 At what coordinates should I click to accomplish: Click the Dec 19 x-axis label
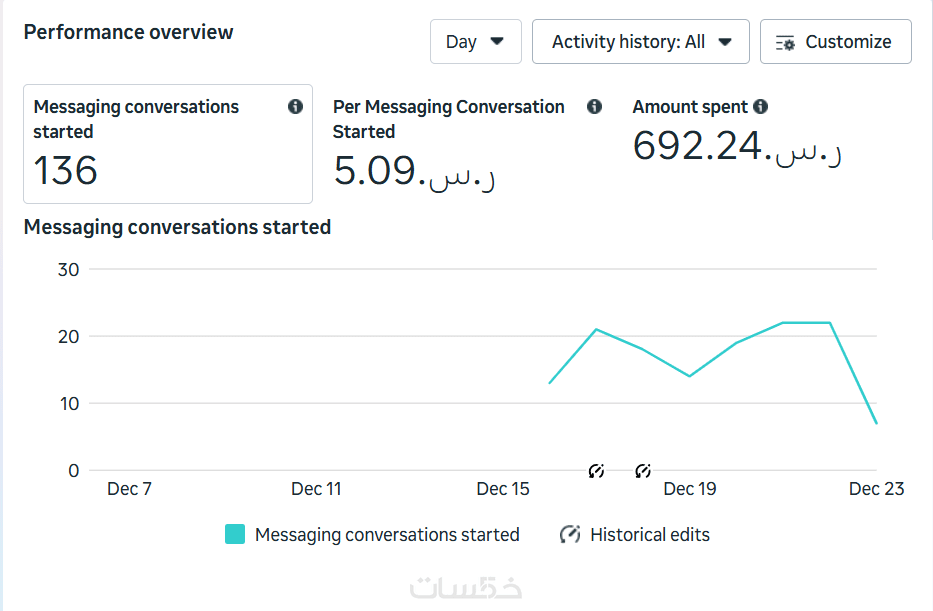point(690,489)
